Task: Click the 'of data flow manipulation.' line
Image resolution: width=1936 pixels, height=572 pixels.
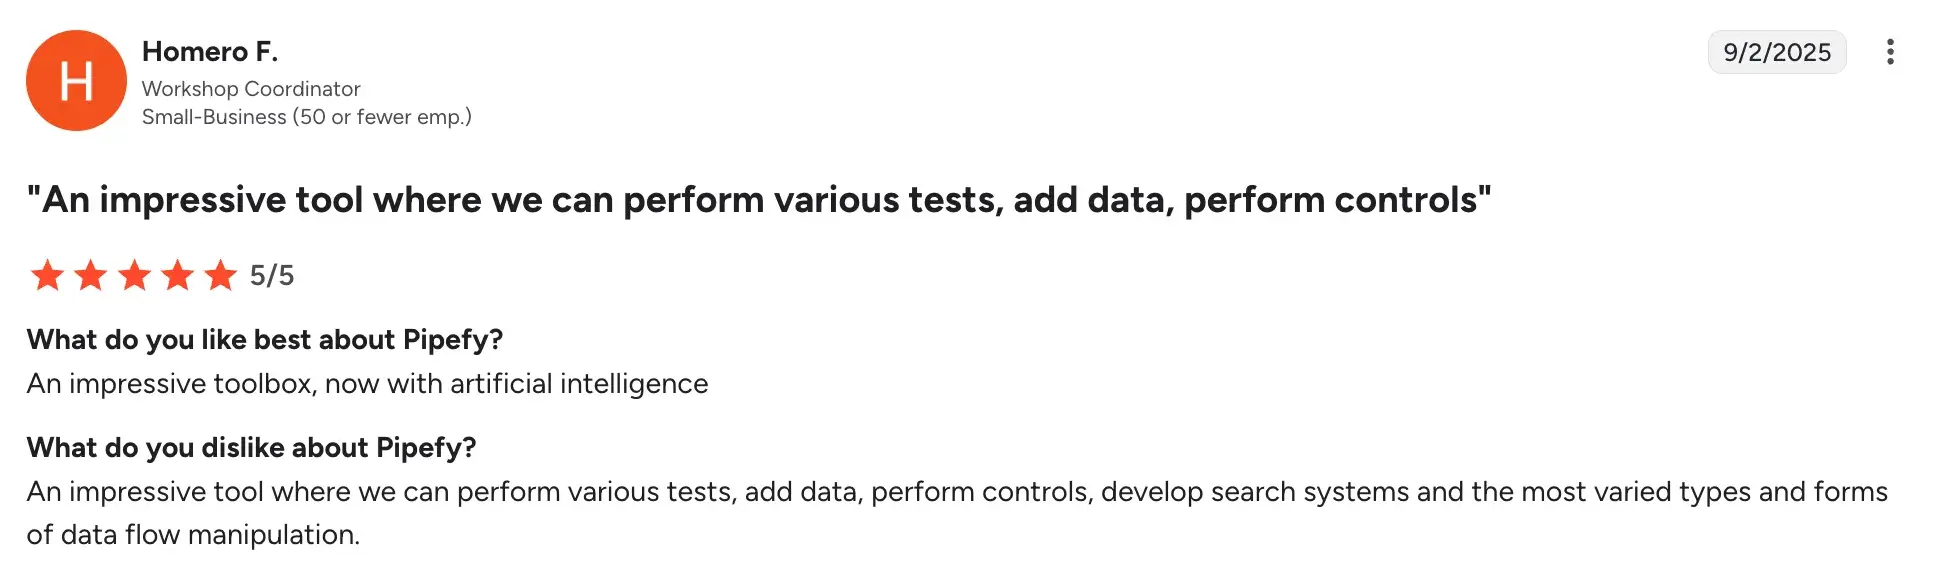Action: [193, 535]
